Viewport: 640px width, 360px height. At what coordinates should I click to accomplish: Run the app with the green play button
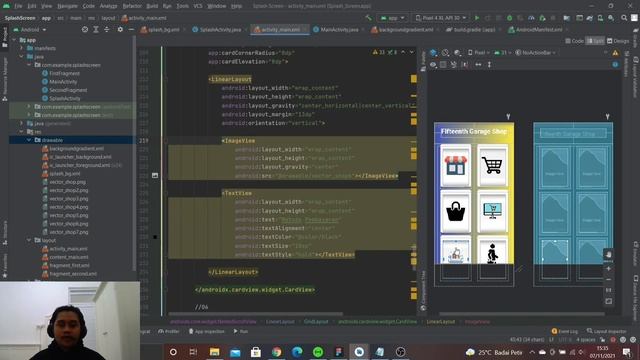tap(477, 18)
